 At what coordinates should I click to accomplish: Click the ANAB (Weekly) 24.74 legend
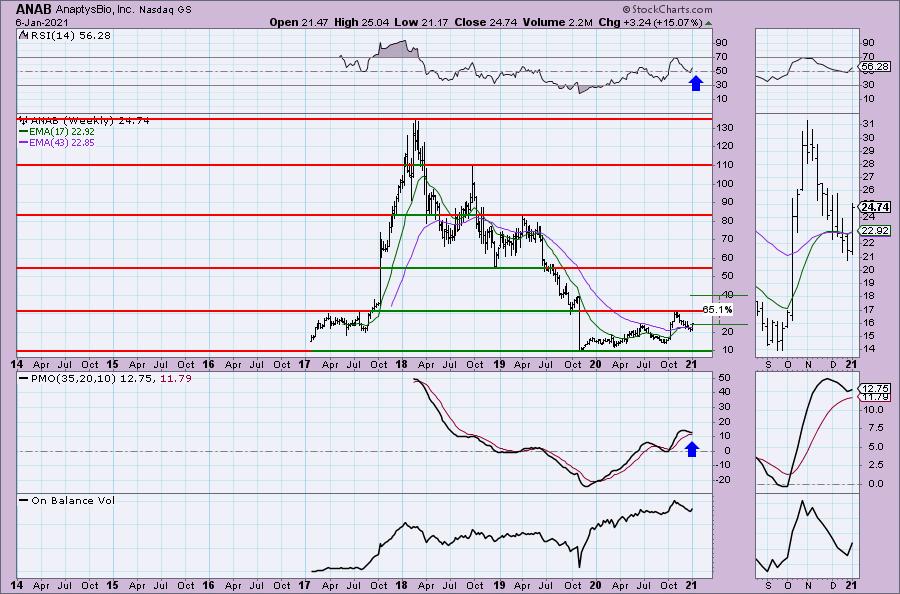tap(84, 121)
